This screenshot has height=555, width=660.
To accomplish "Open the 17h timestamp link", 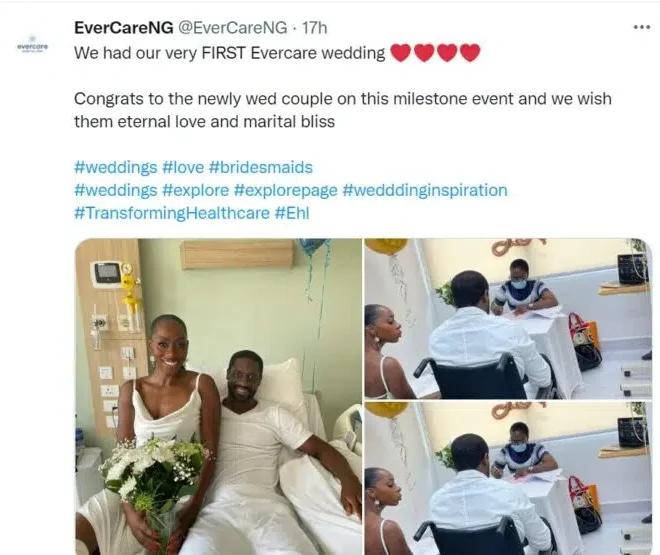I will [x=315, y=27].
